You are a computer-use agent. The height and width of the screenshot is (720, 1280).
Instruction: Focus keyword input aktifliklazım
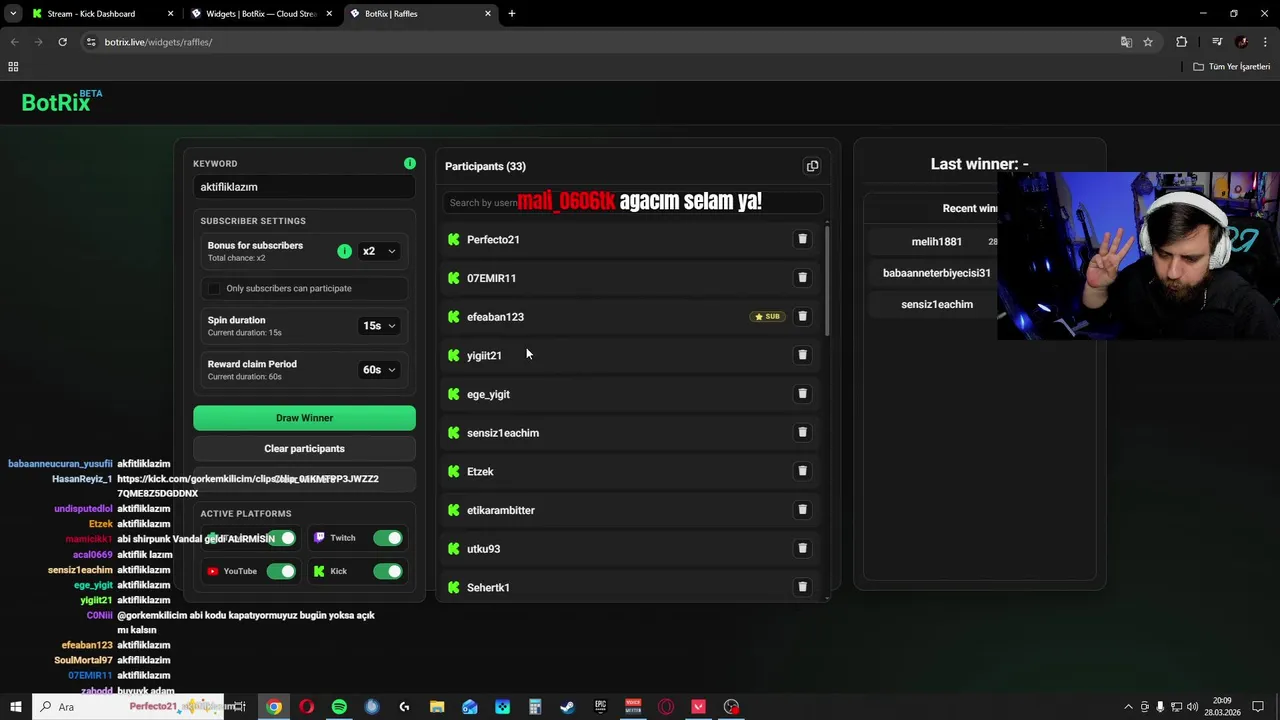click(304, 187)
